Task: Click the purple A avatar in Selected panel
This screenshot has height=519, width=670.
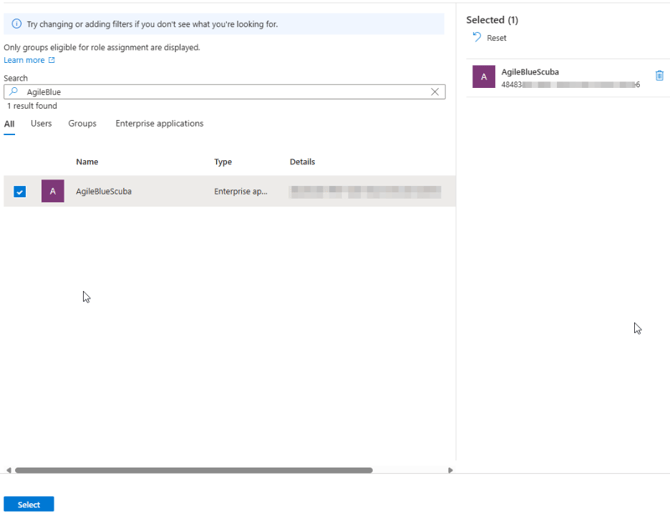Action: (484, 77)
